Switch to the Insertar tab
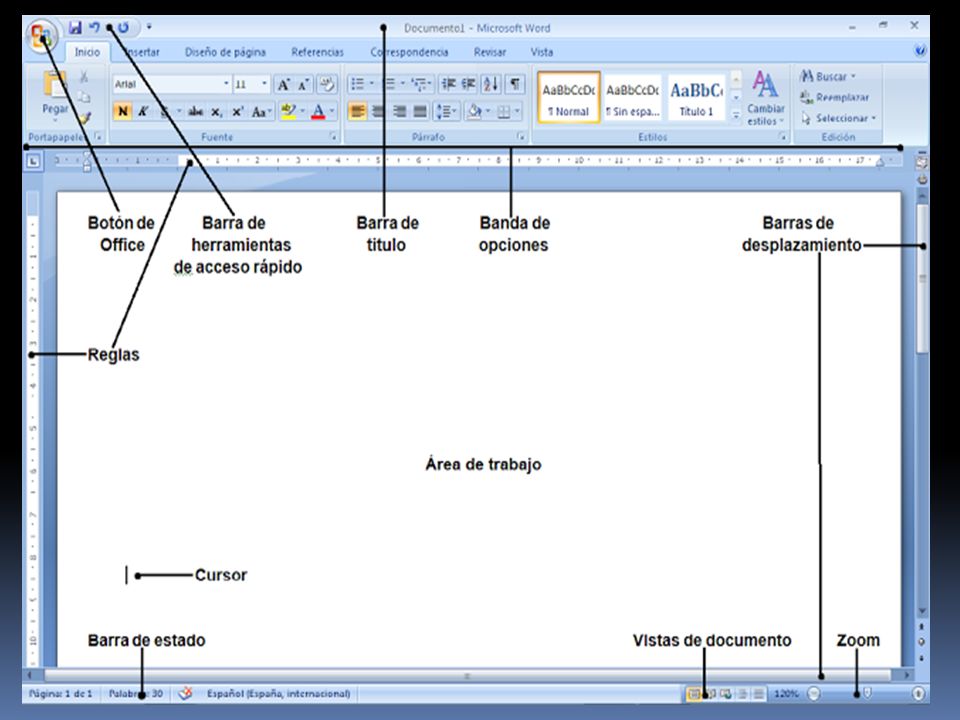 pyautogui.click(x=141, y=52)
